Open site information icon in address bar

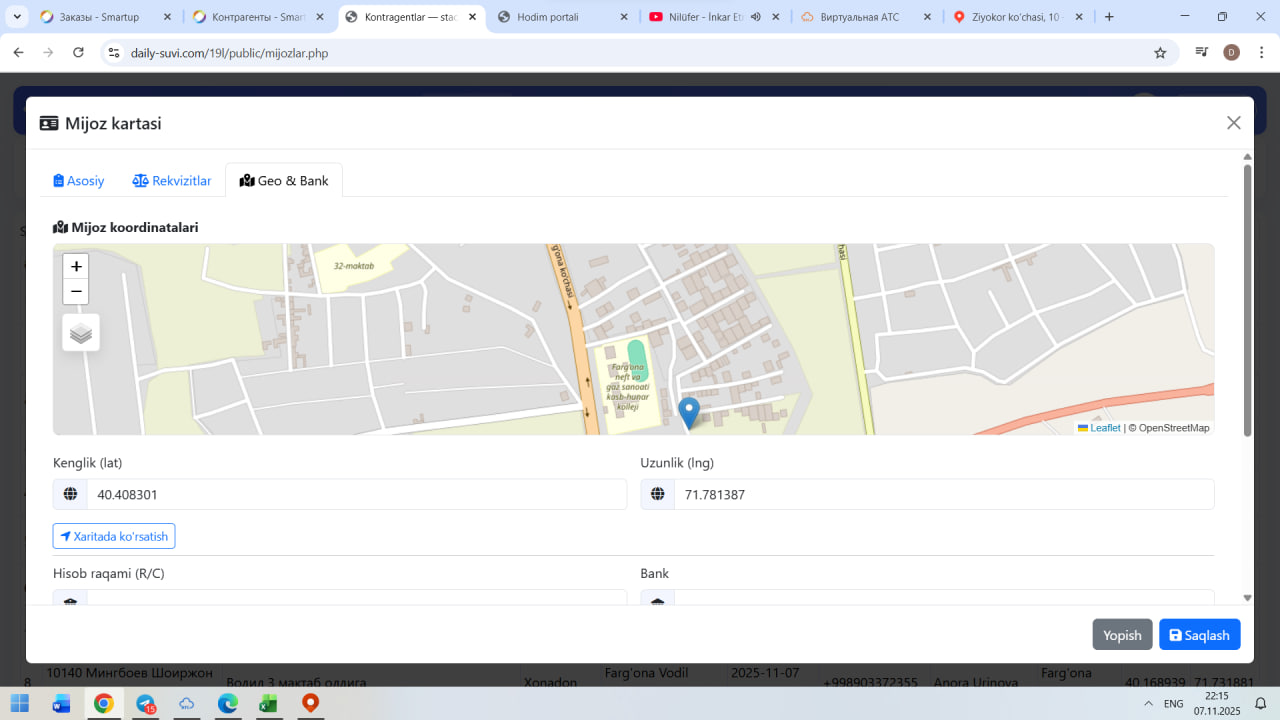tap(114, 53)
